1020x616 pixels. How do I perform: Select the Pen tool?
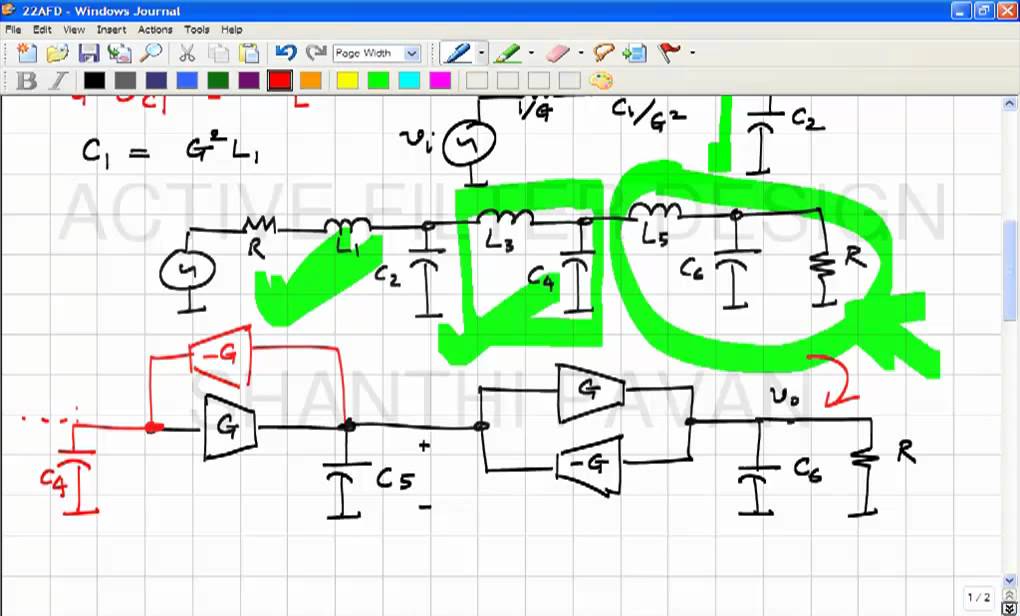[x=457, y=53]
